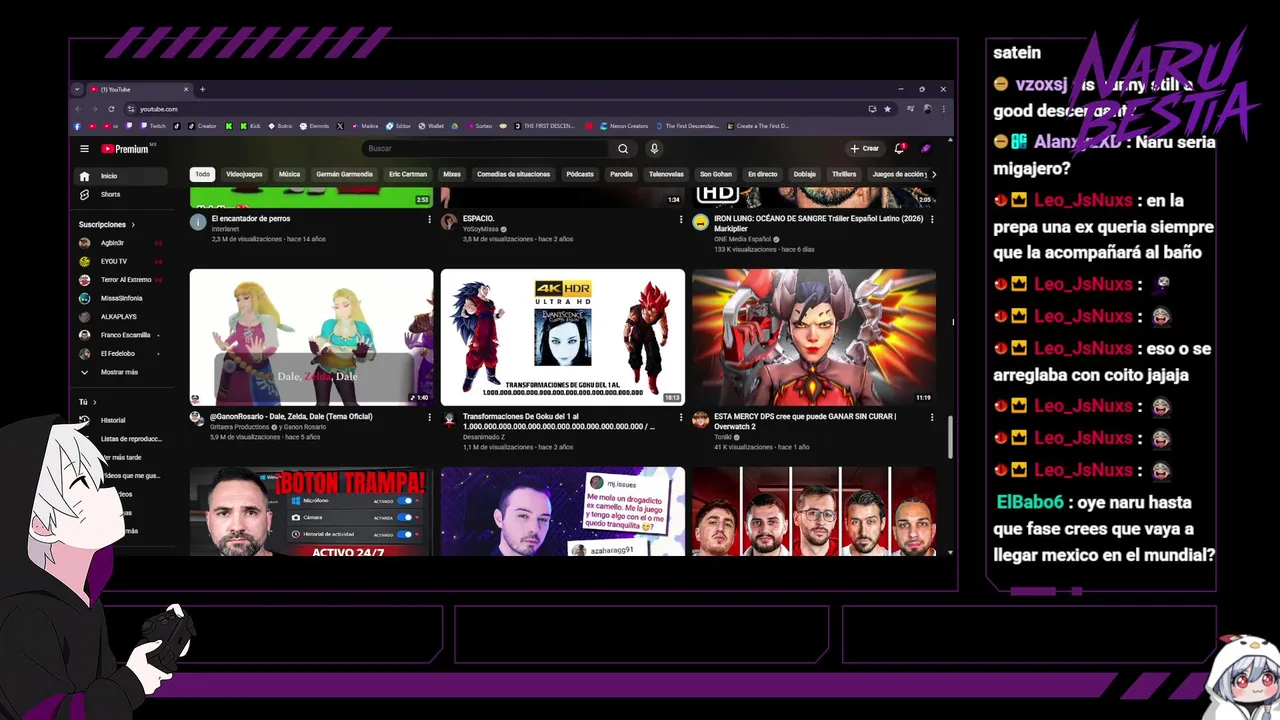Viewport: 1280px width, 720px height.
Task: Open the YouTube hamburger guide menu
Action: 84,149
